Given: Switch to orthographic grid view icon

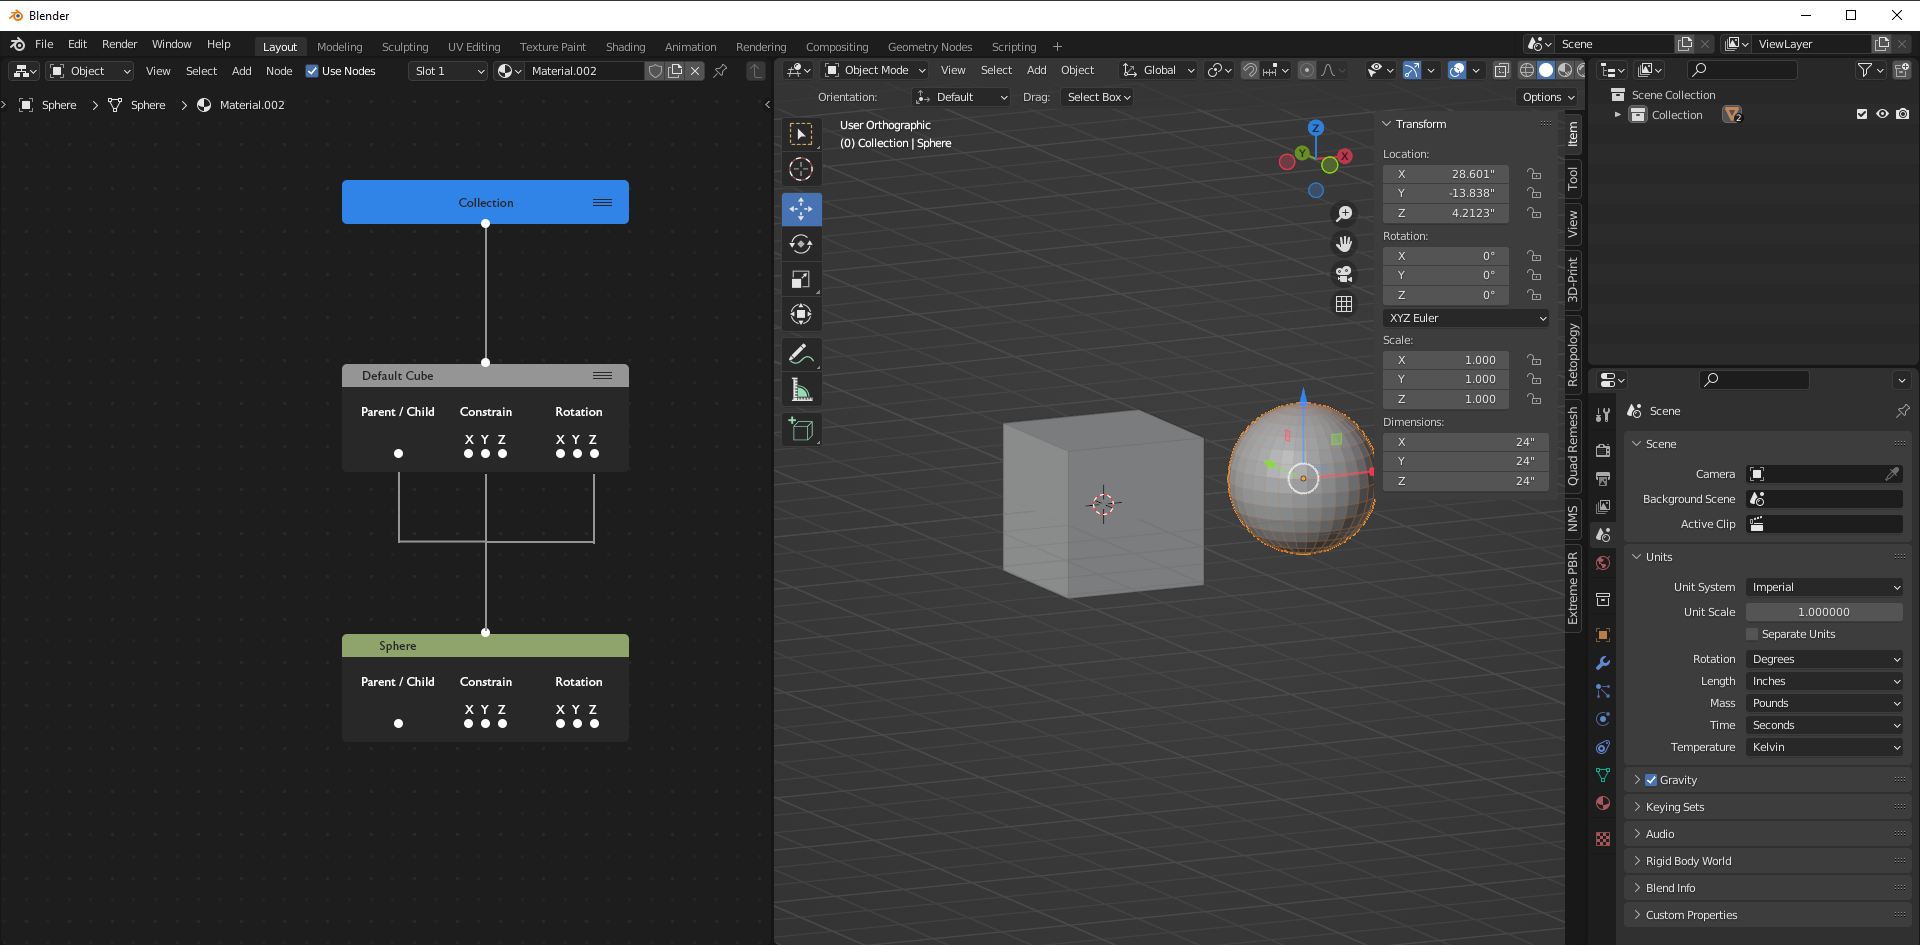Looking at the screenshot, I should click(1344, 304).
